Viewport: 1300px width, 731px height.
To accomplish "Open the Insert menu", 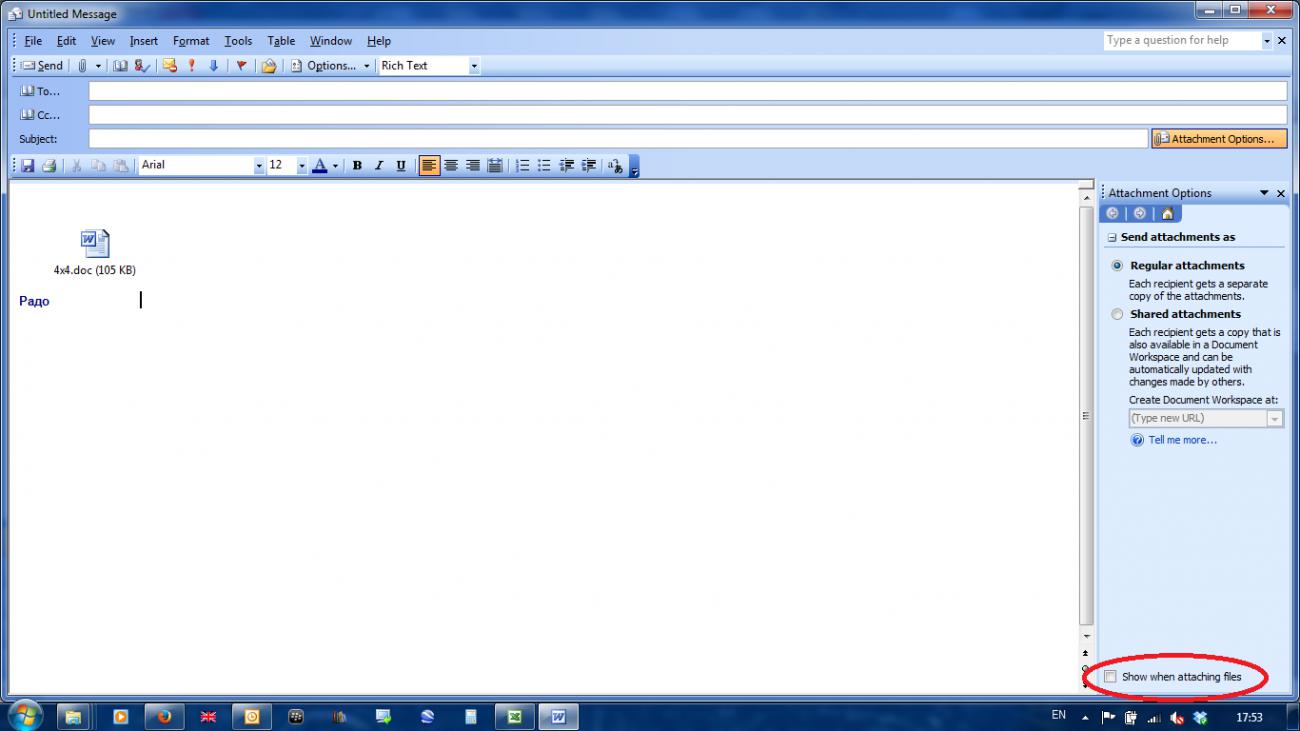I will (x=143, y=41).
